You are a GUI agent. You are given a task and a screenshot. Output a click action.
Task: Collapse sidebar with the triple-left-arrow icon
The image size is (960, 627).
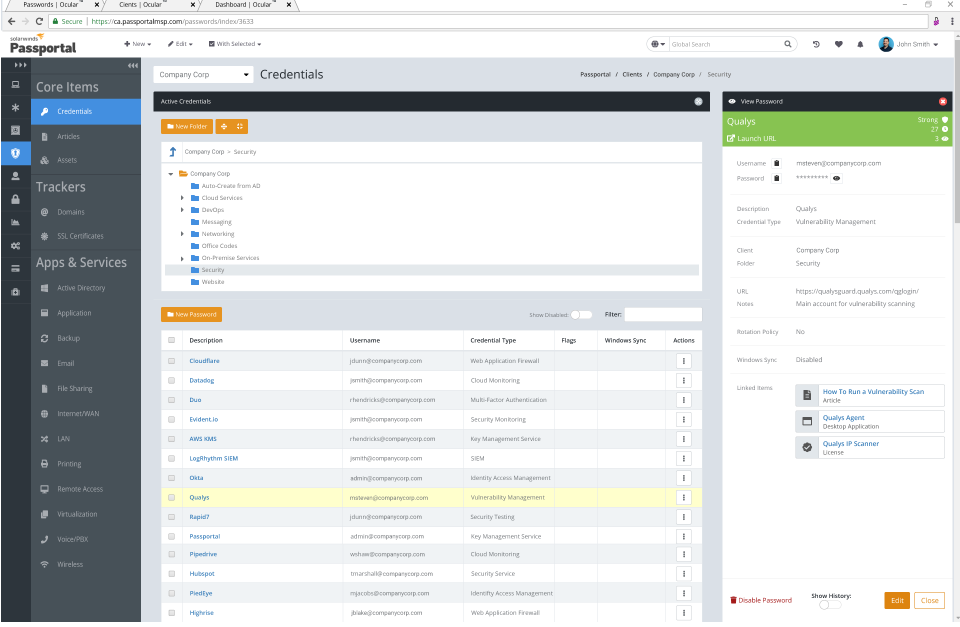[132, 66]
